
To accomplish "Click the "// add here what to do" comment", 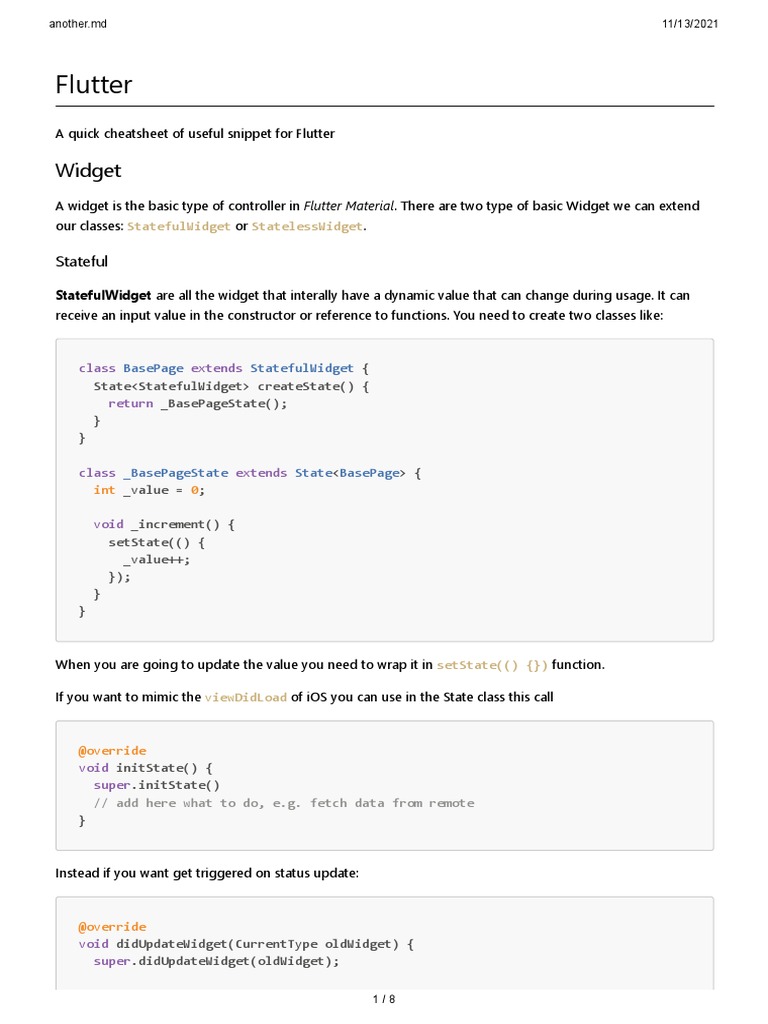I will 284,803.
